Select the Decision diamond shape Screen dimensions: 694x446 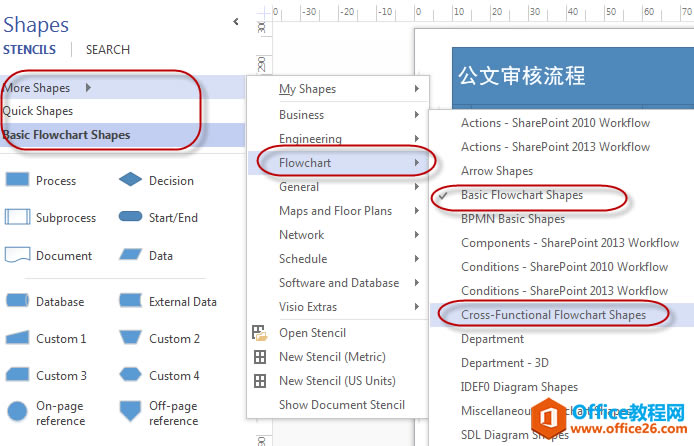(130, 179)
